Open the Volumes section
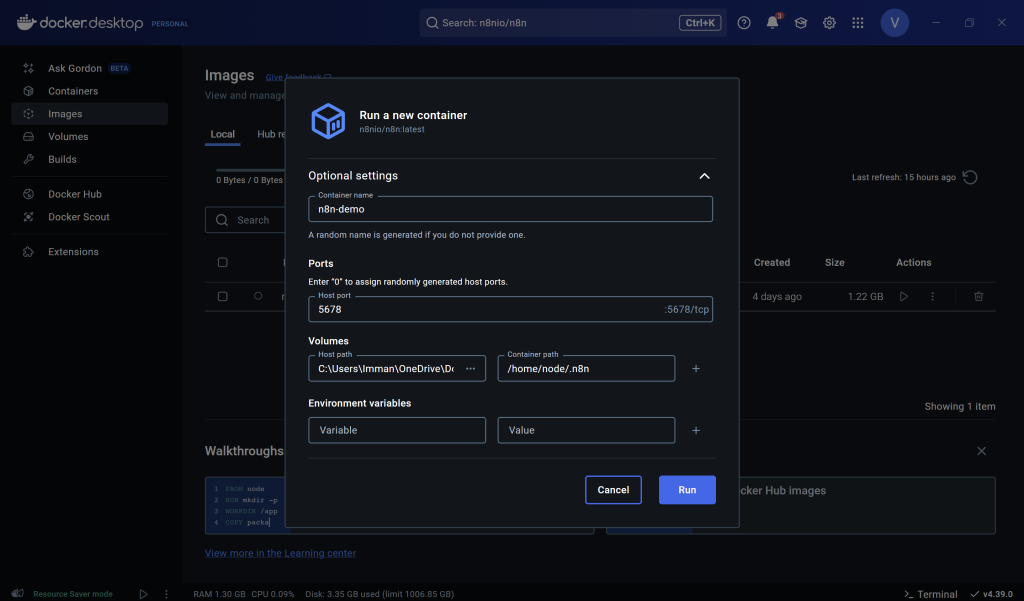 pos(89,137)
